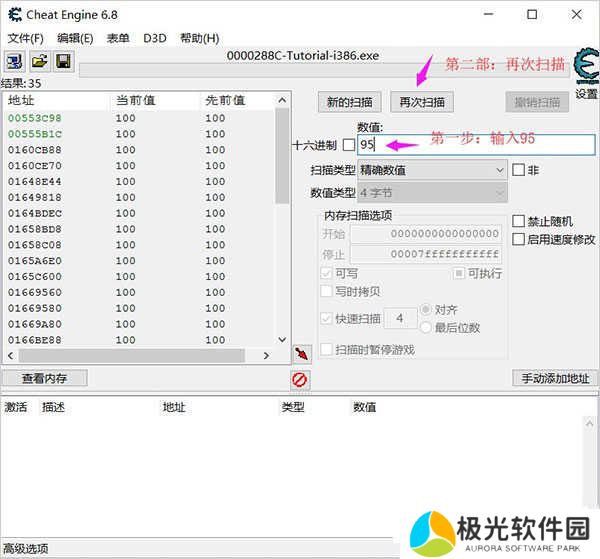Viewport: 600px width, 559px height.
Task: Click the results vertical scrollbar thumb
Action: [x=282, y=156]
